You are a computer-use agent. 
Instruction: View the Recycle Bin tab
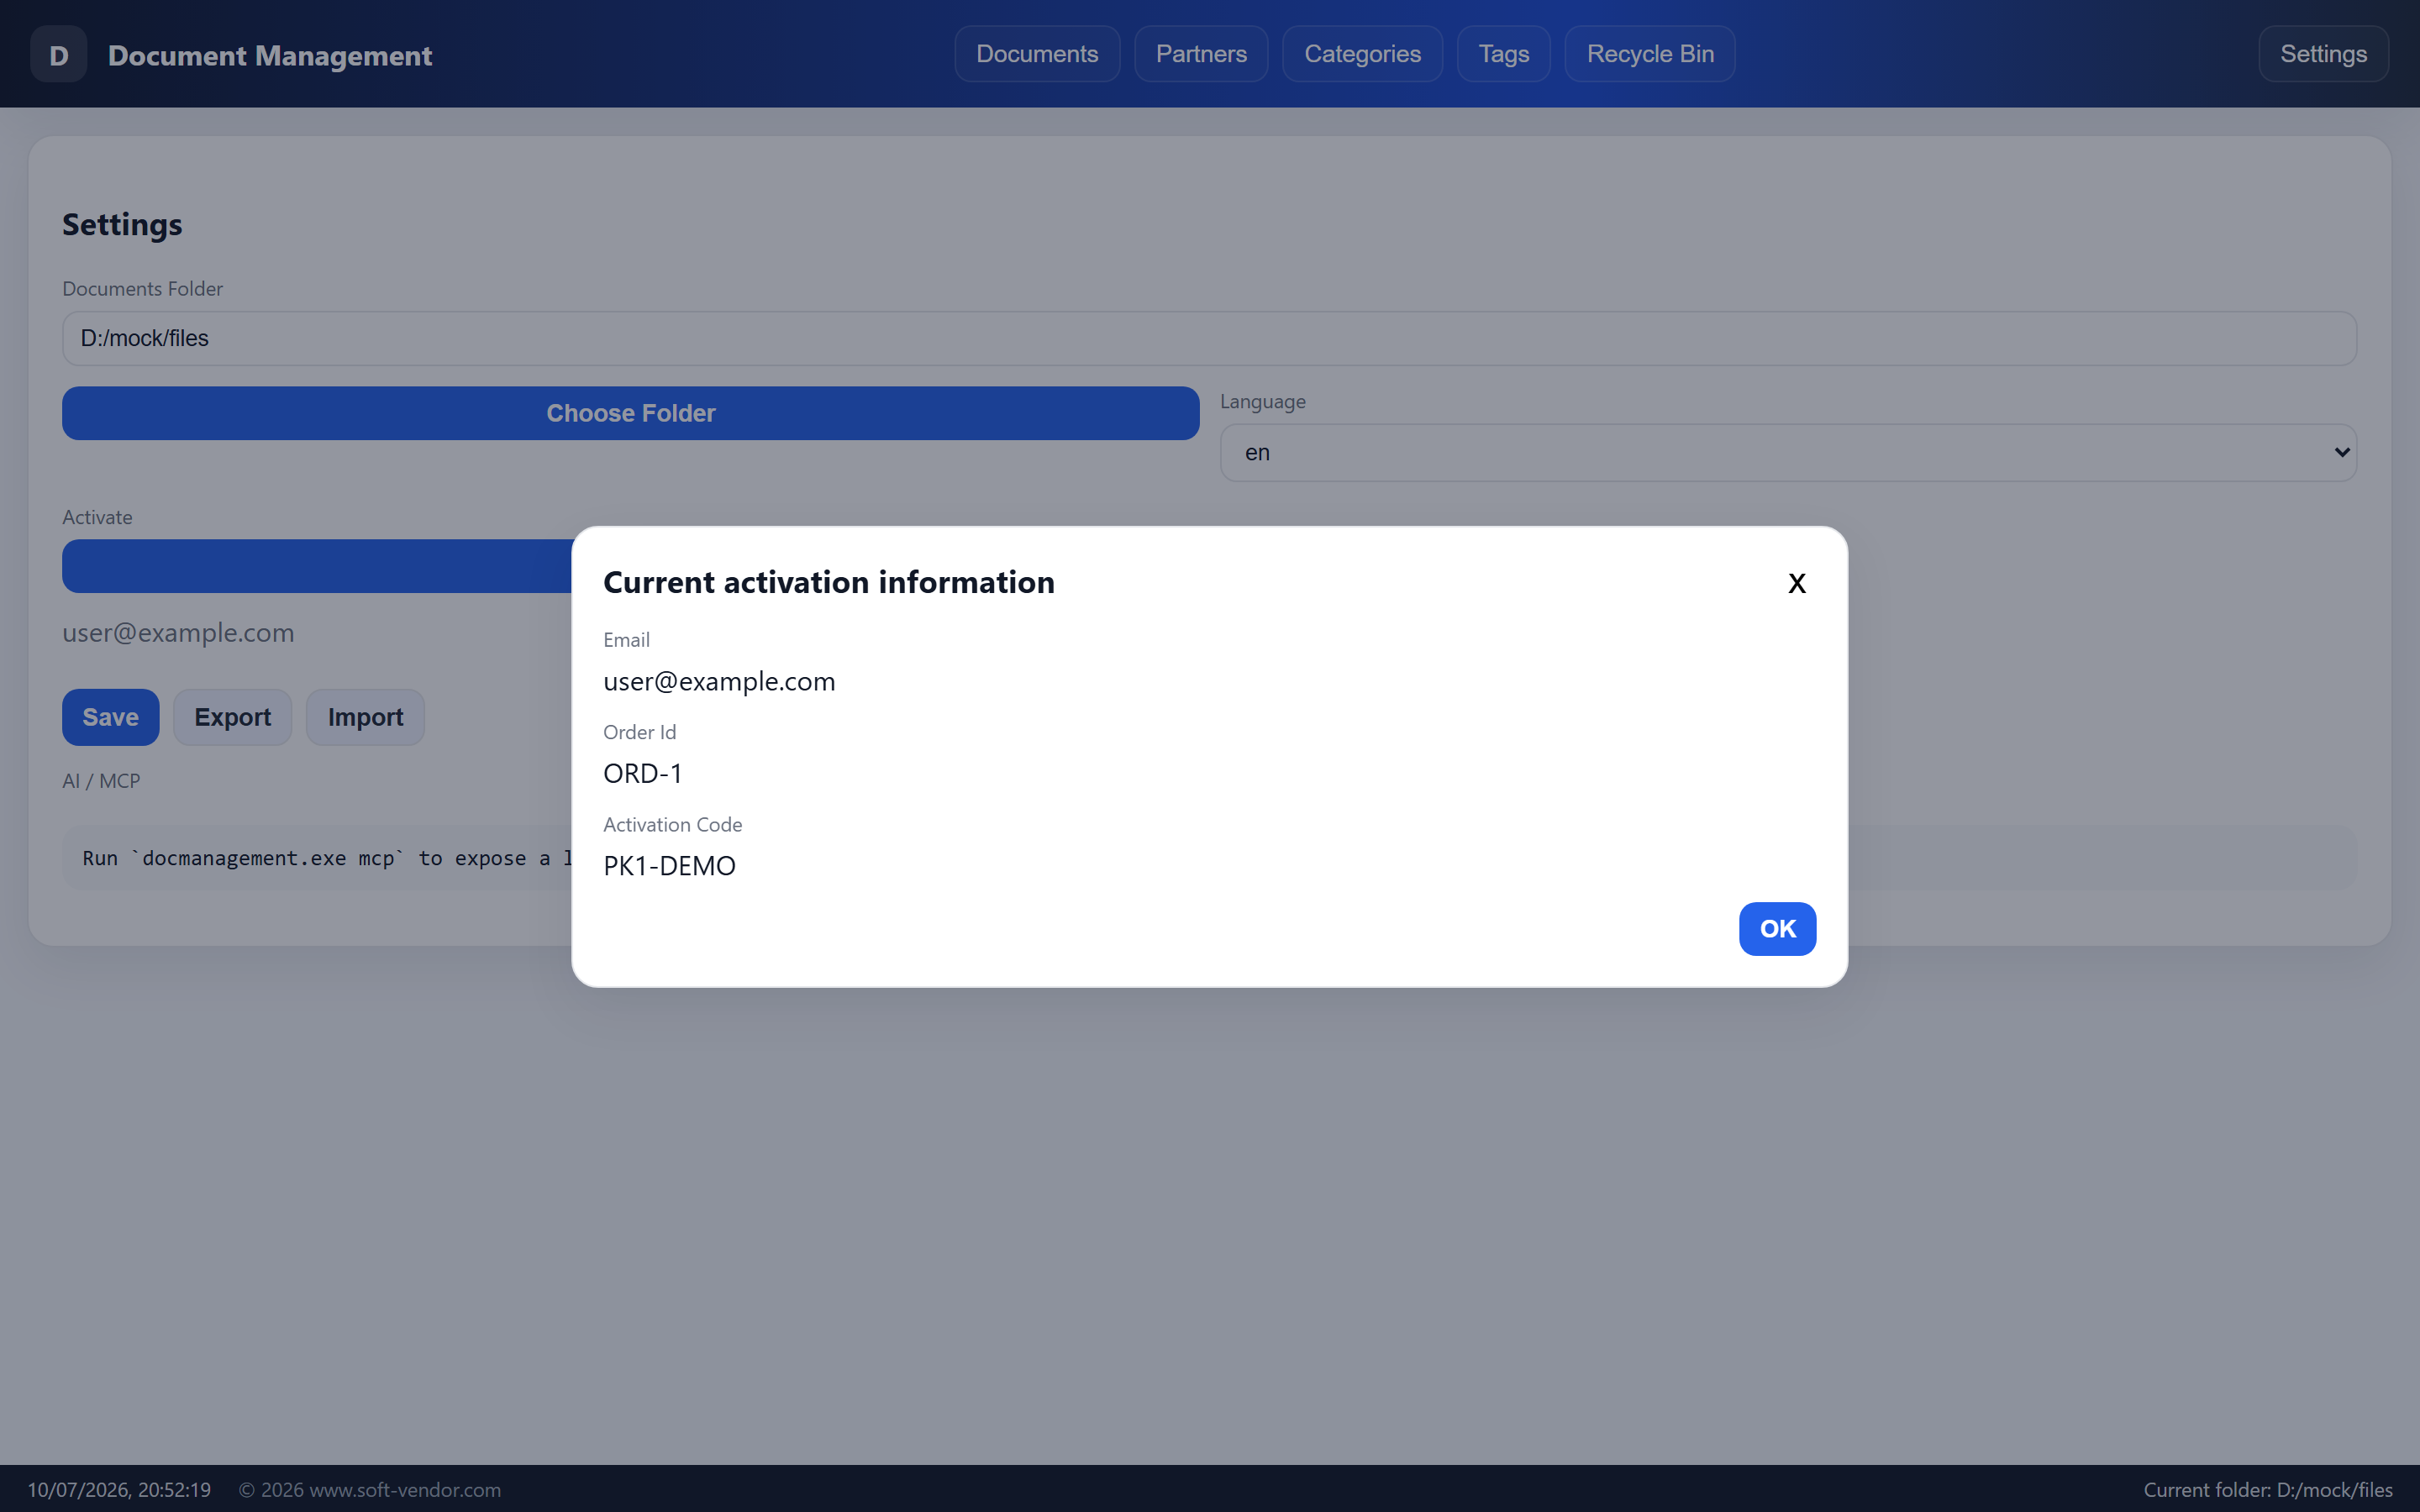click(x=1650, y=54)
